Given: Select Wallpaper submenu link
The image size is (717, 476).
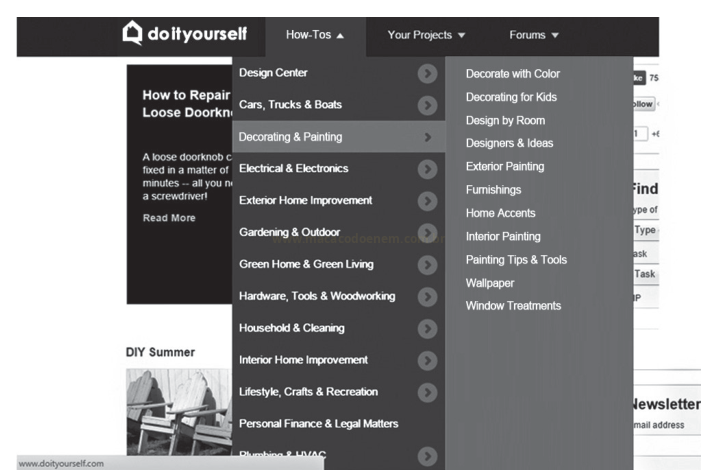Looking at the screenshot, I should (x=490, y=283).
